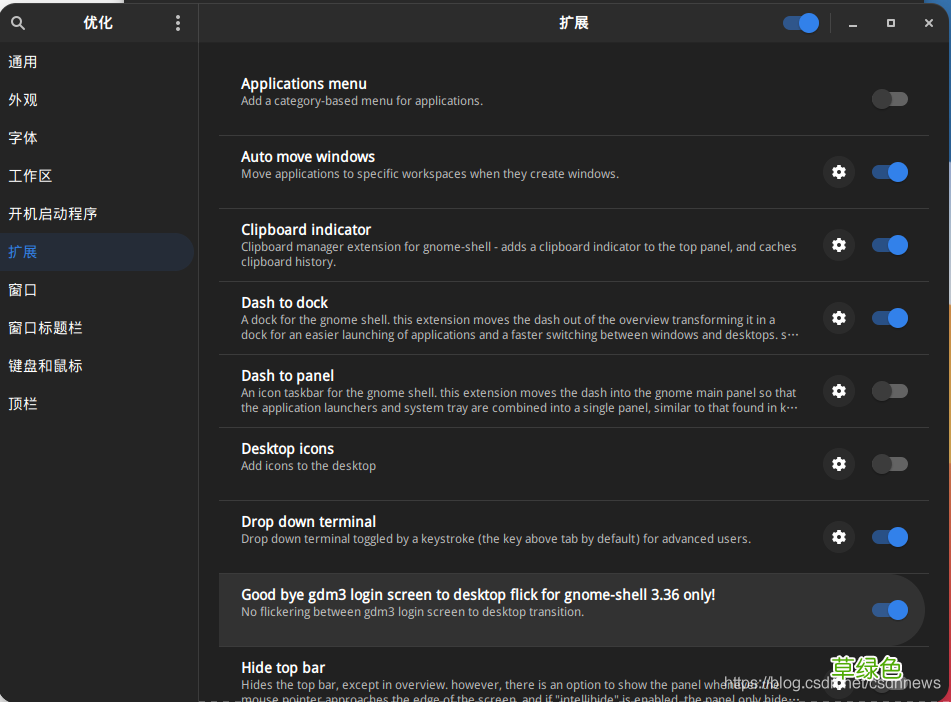Open the 字体 section
The width and height of the screenshot is (951, 702).
point(23,138)
